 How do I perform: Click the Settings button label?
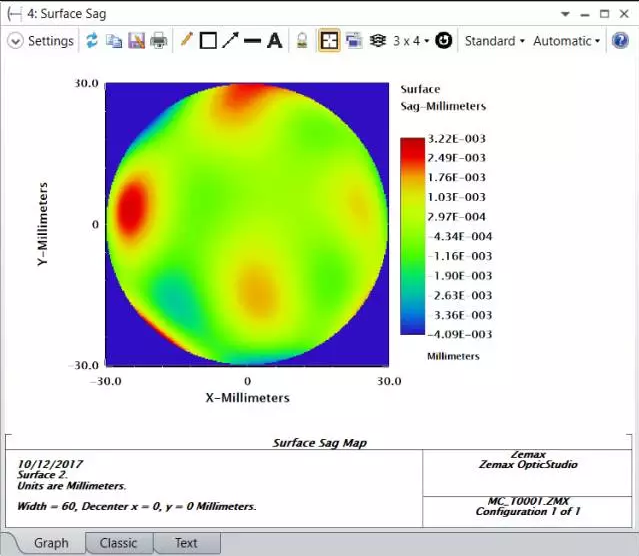50,41
